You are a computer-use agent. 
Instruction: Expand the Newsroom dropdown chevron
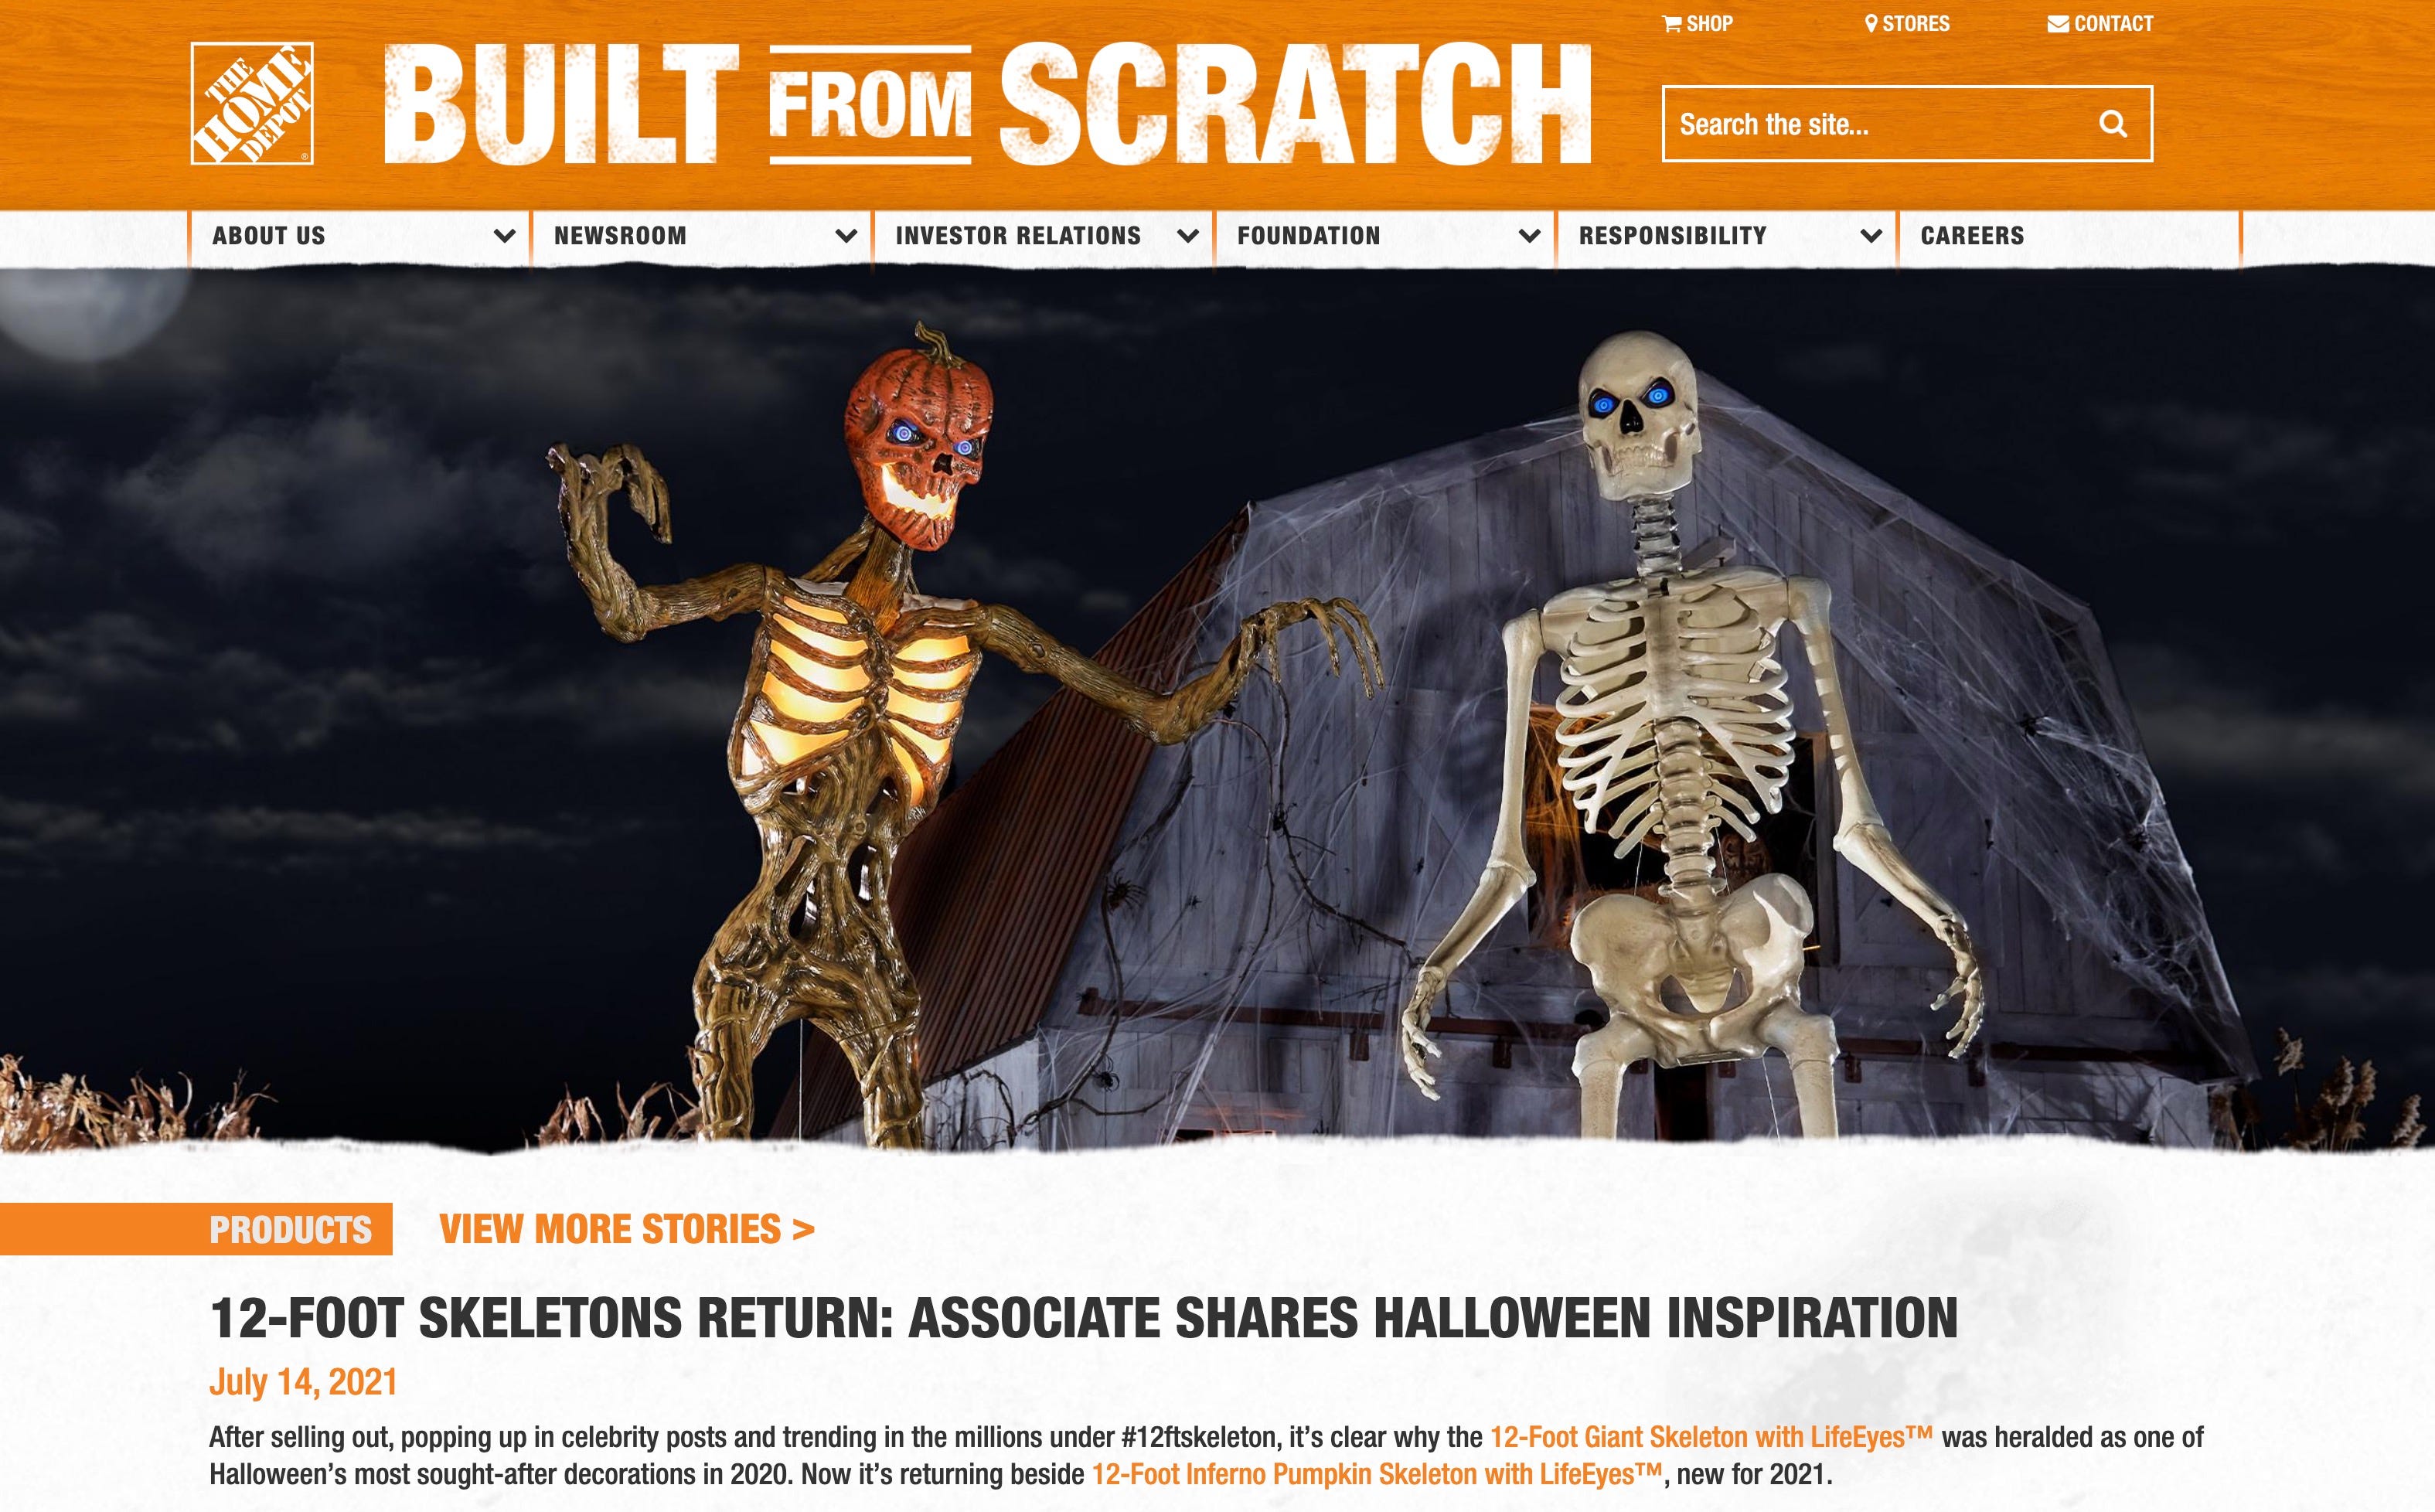(x=846, y=236)
